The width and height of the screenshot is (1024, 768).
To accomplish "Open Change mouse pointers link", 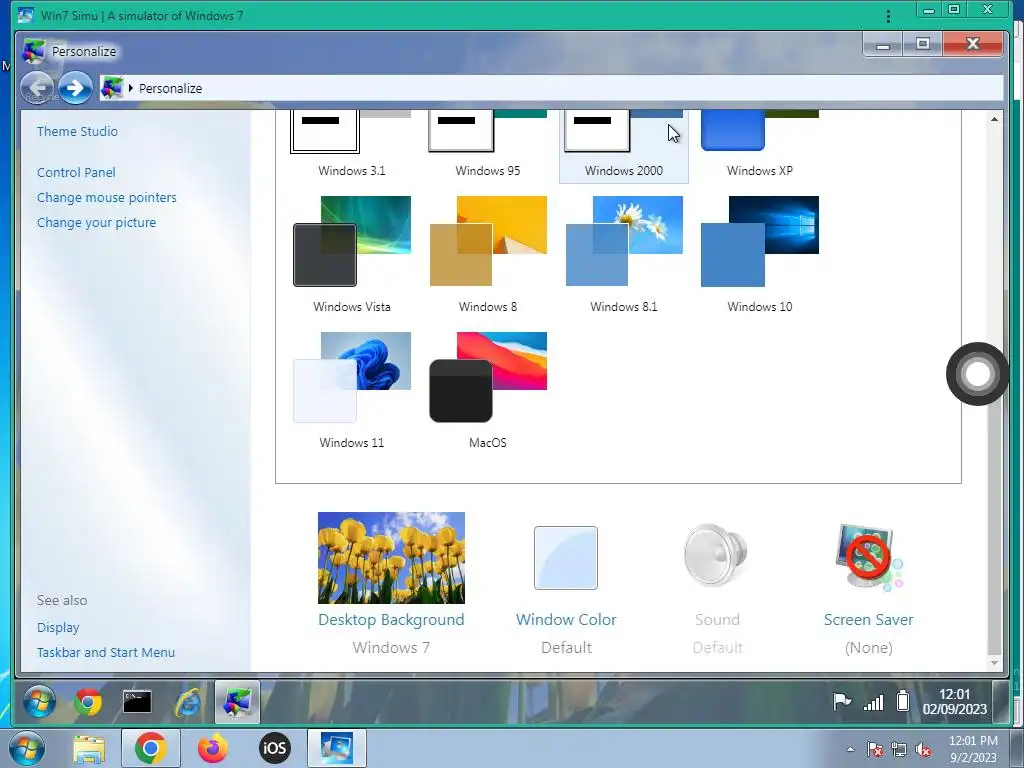I will pos(106,197).
